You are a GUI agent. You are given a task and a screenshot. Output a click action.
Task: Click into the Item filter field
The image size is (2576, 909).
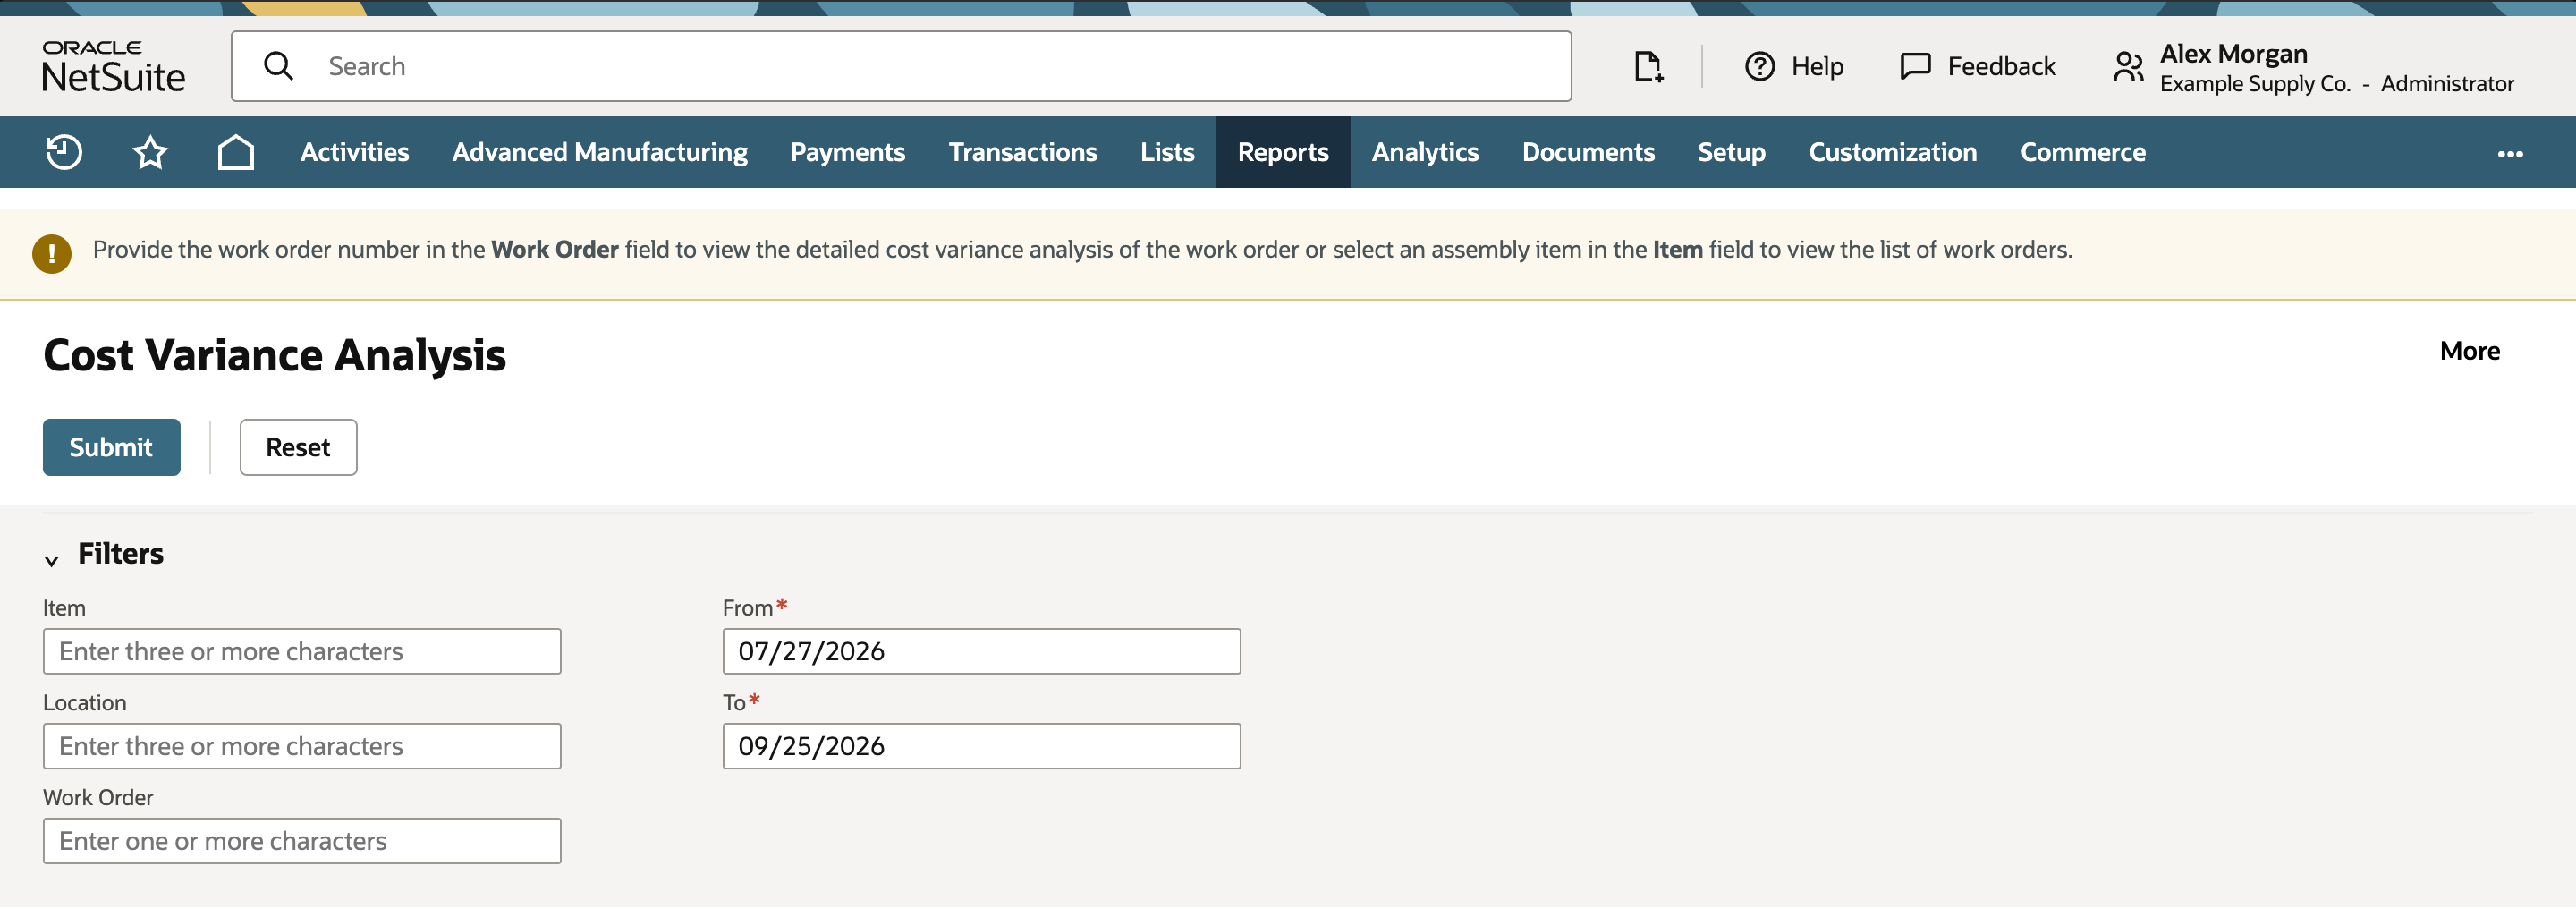pyautogui.click(x=302, y=651)
